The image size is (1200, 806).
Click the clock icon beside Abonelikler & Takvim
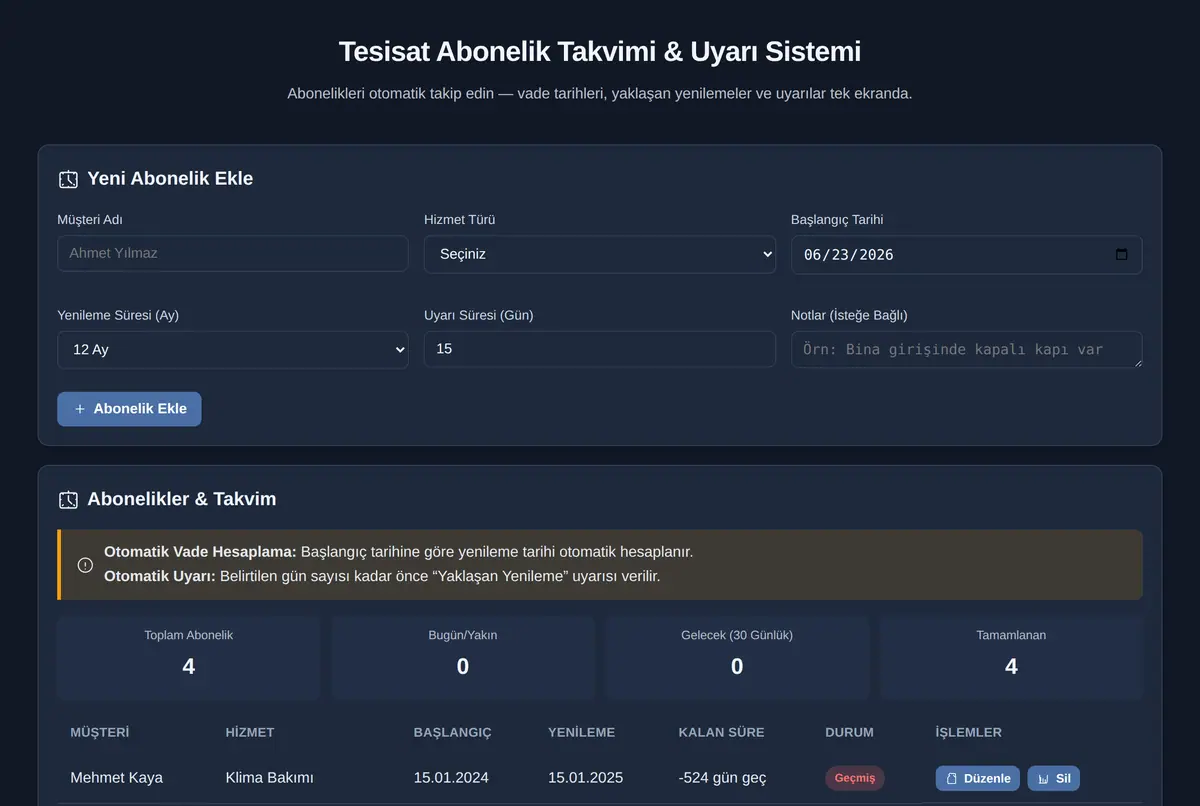[68, 499]
